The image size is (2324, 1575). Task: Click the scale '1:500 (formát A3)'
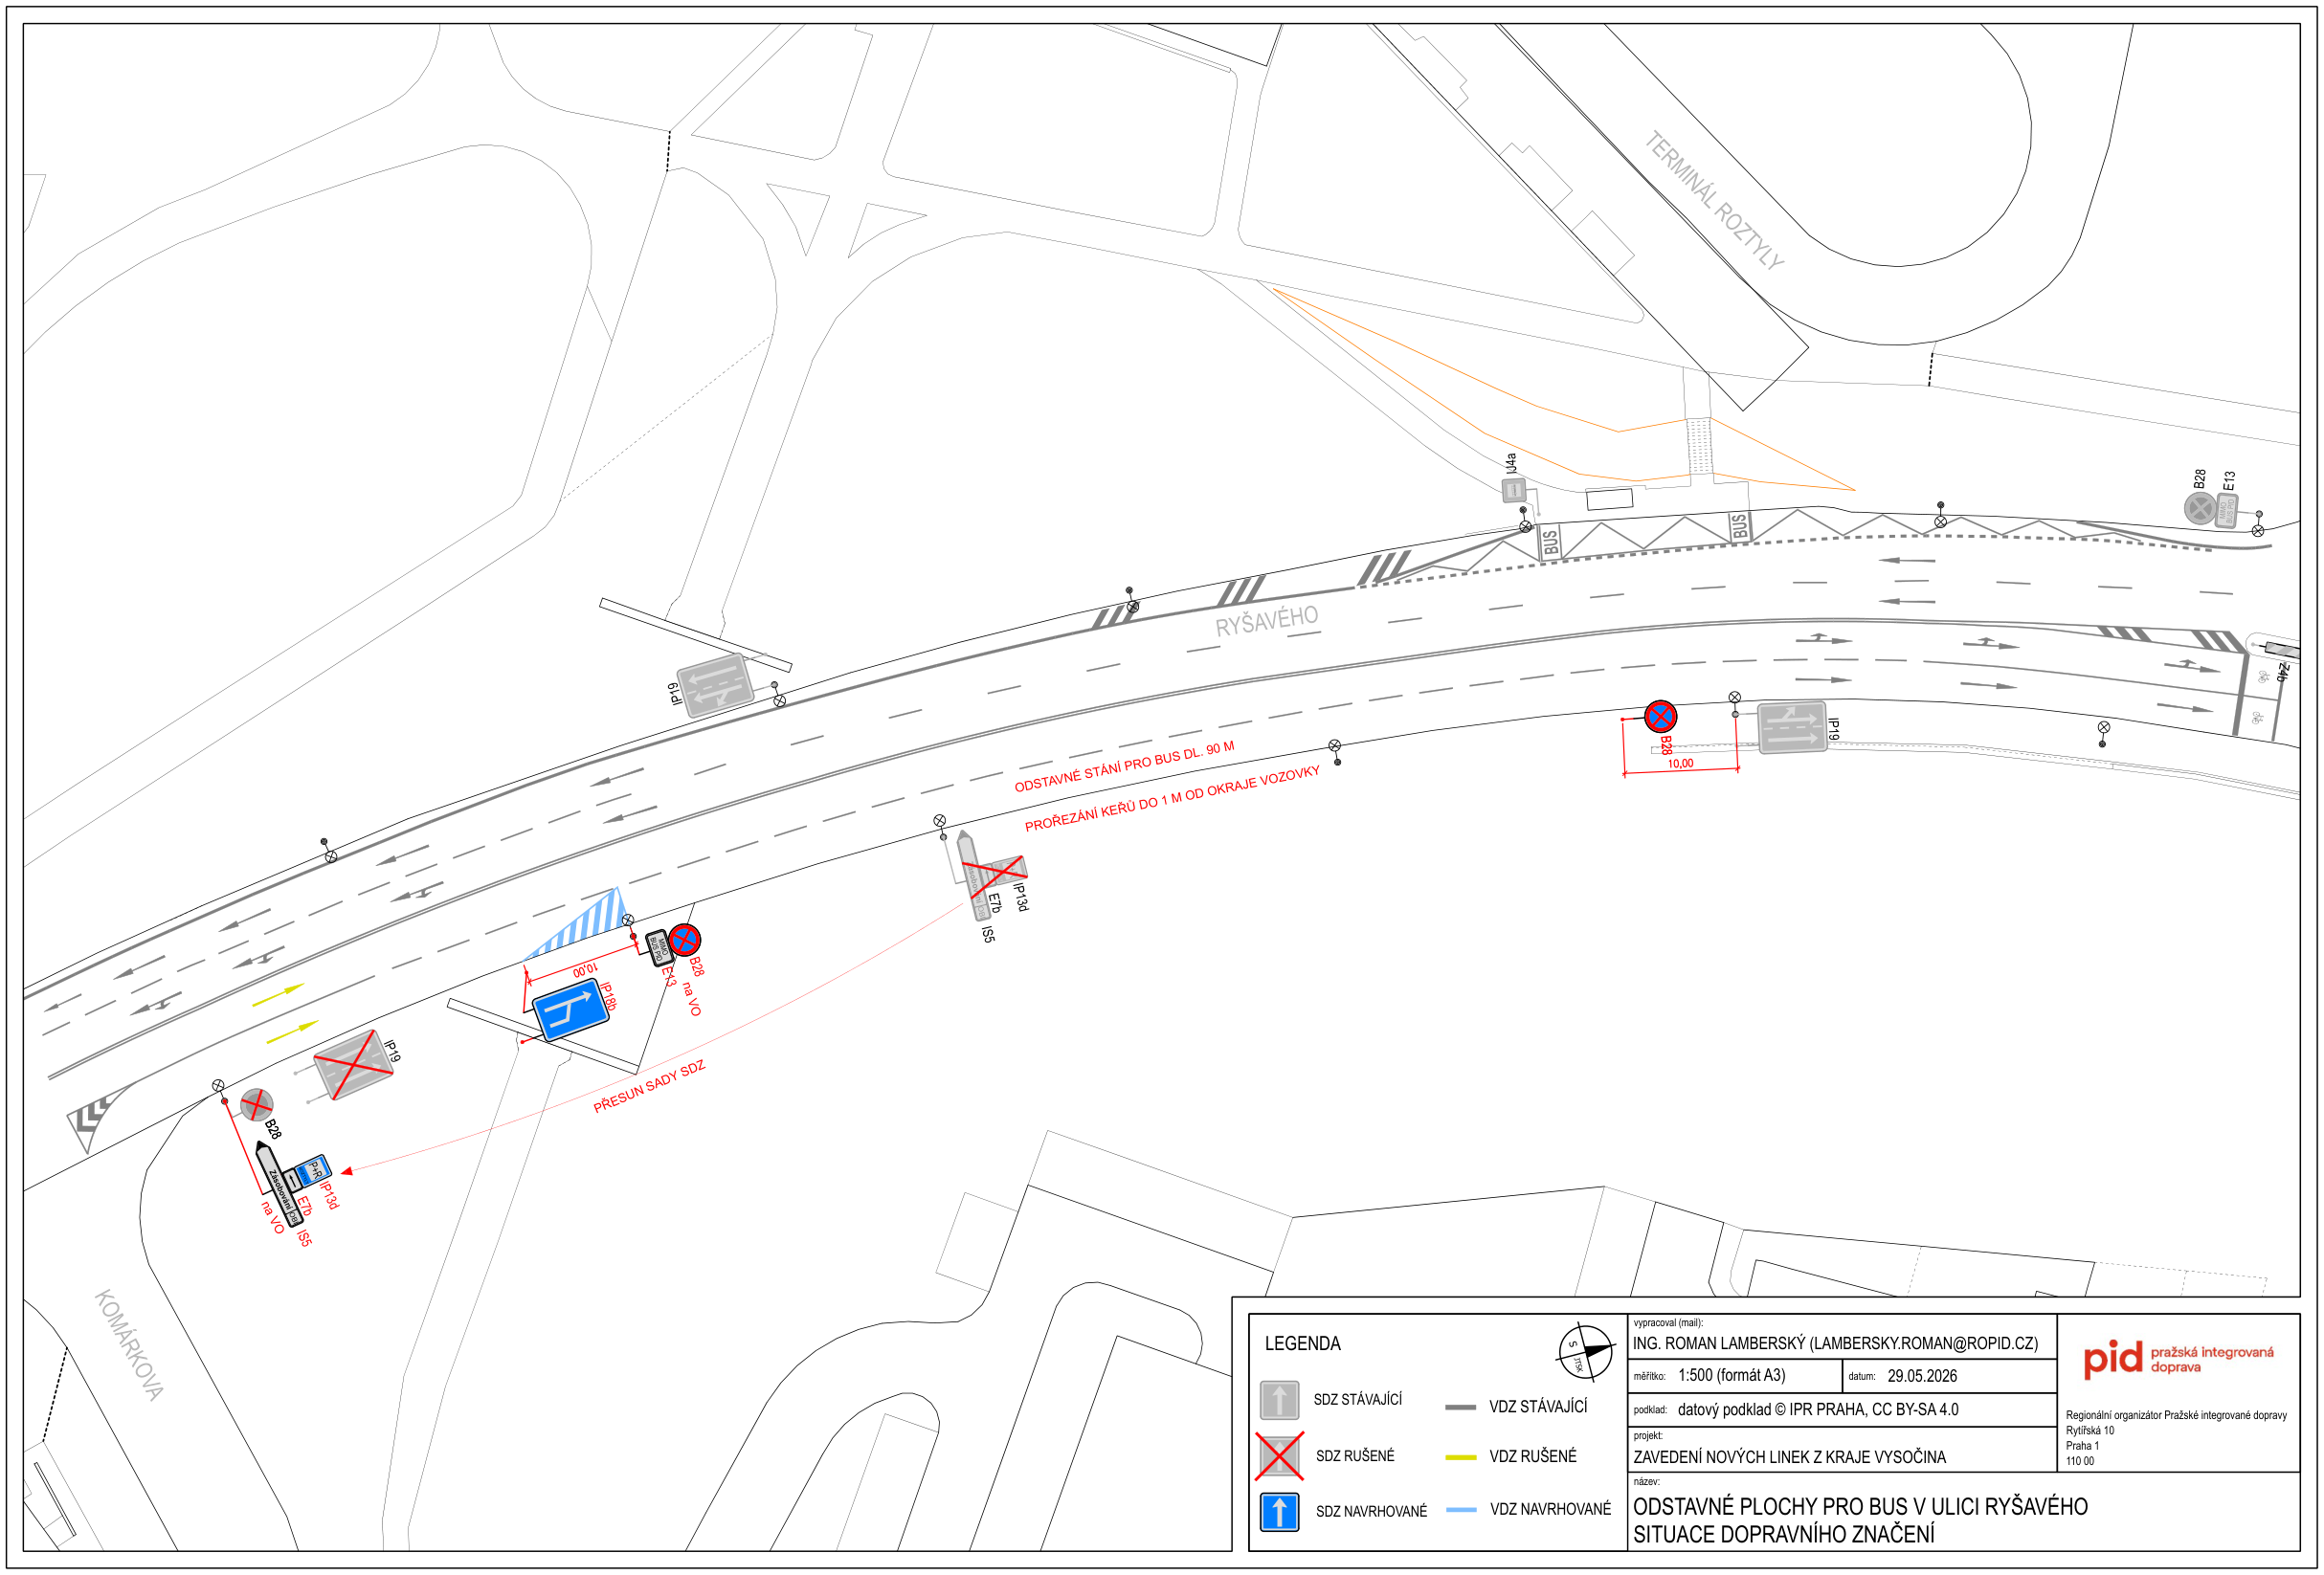tap(1731, 1375)
